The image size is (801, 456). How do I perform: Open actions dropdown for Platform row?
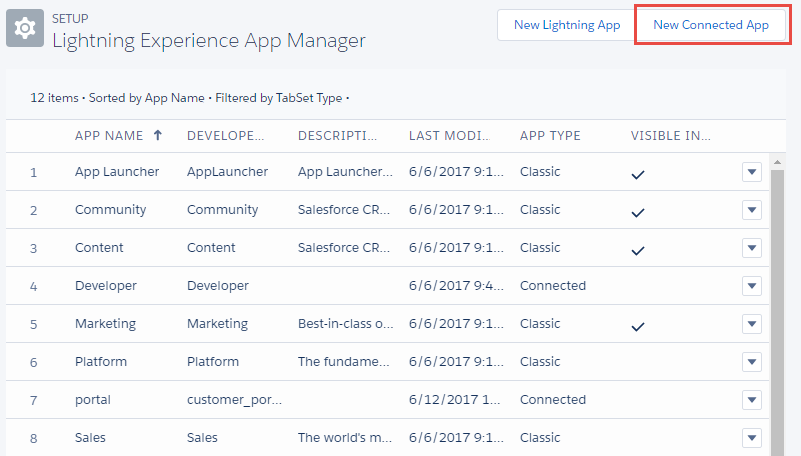click(752, 362)
